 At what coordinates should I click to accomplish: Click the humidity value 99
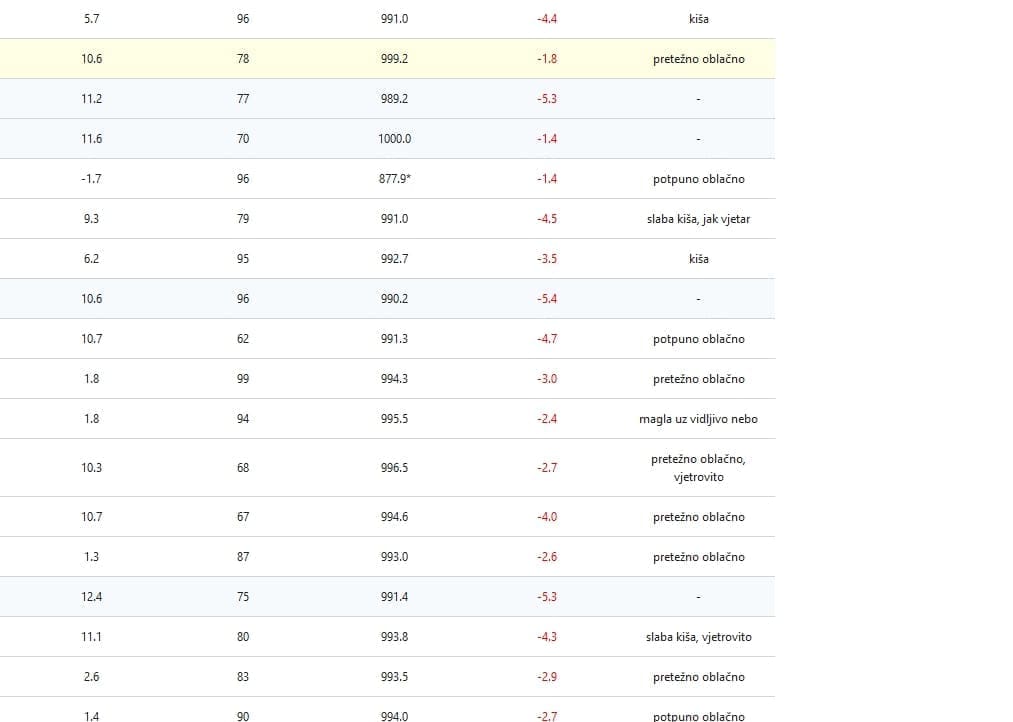(243, 379)
